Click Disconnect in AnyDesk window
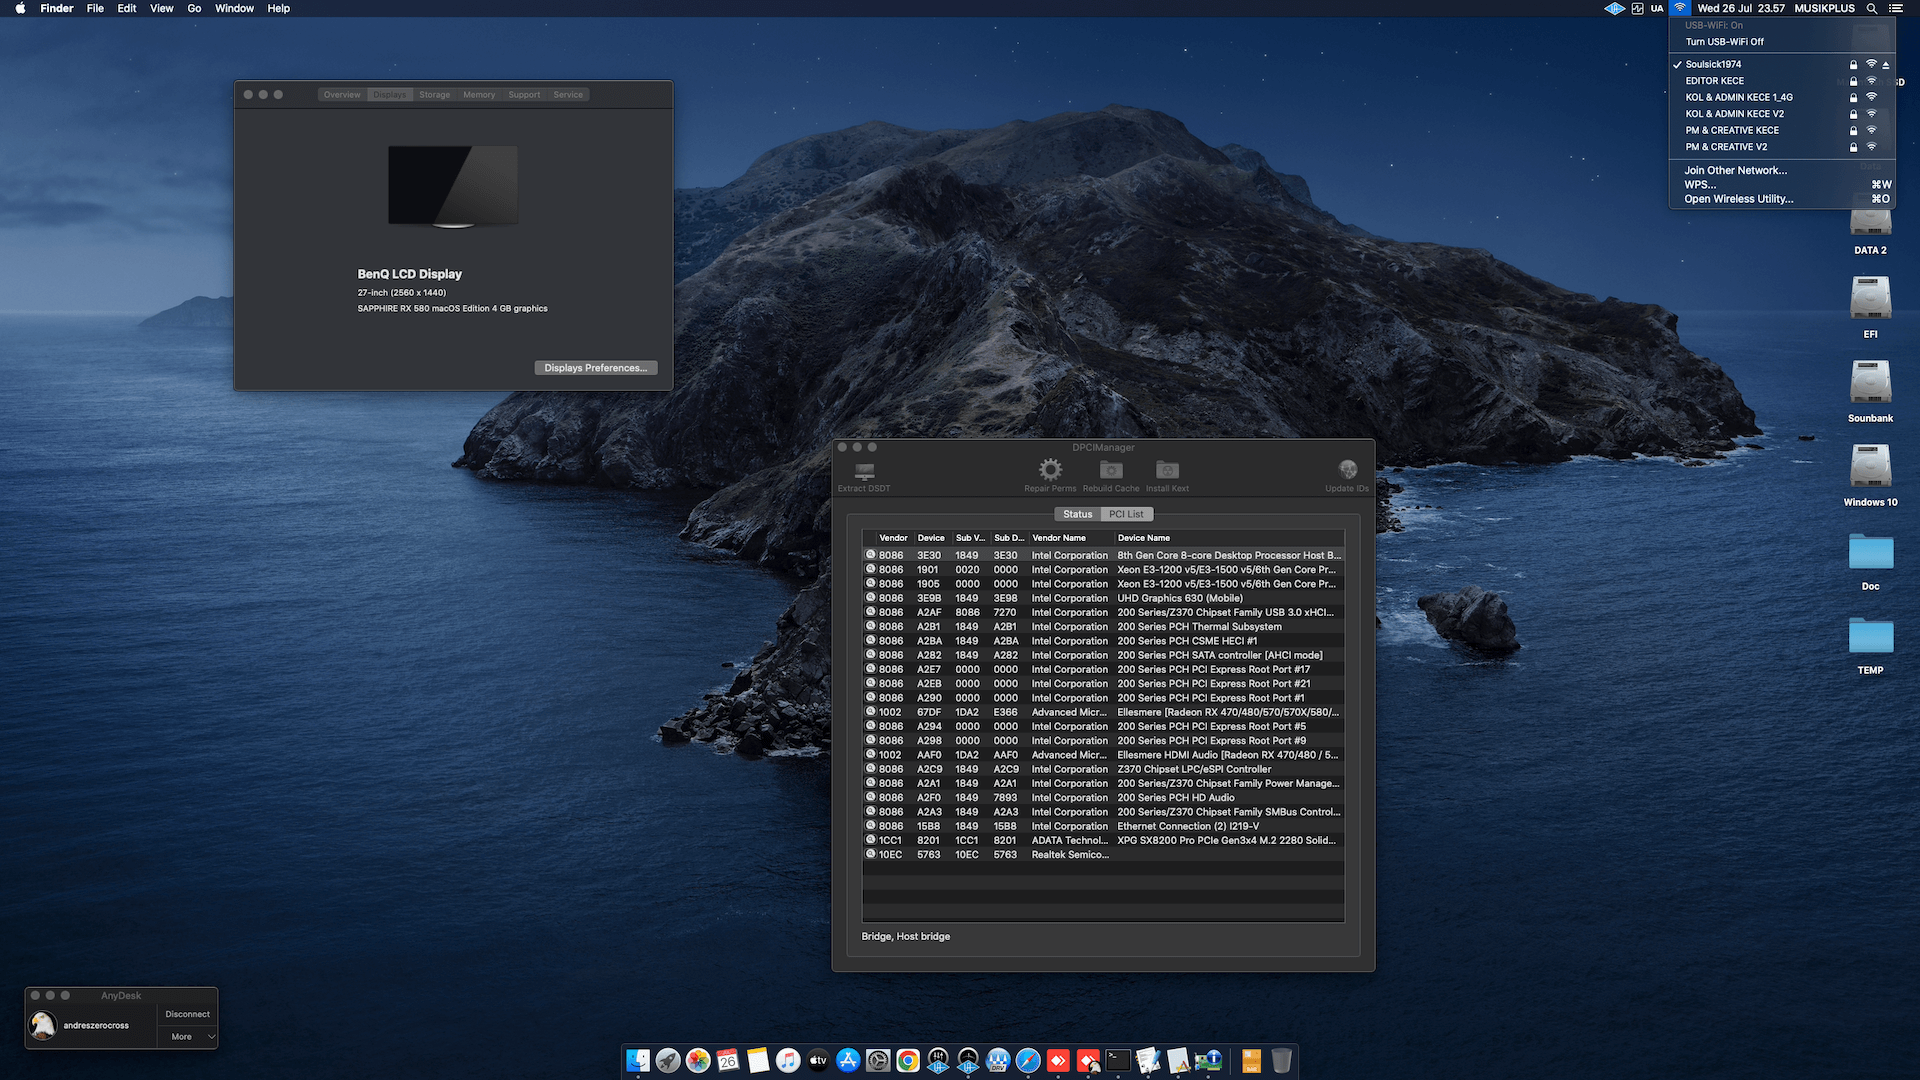Viewport: 1920px width, 1080px height. [187, 1014]
